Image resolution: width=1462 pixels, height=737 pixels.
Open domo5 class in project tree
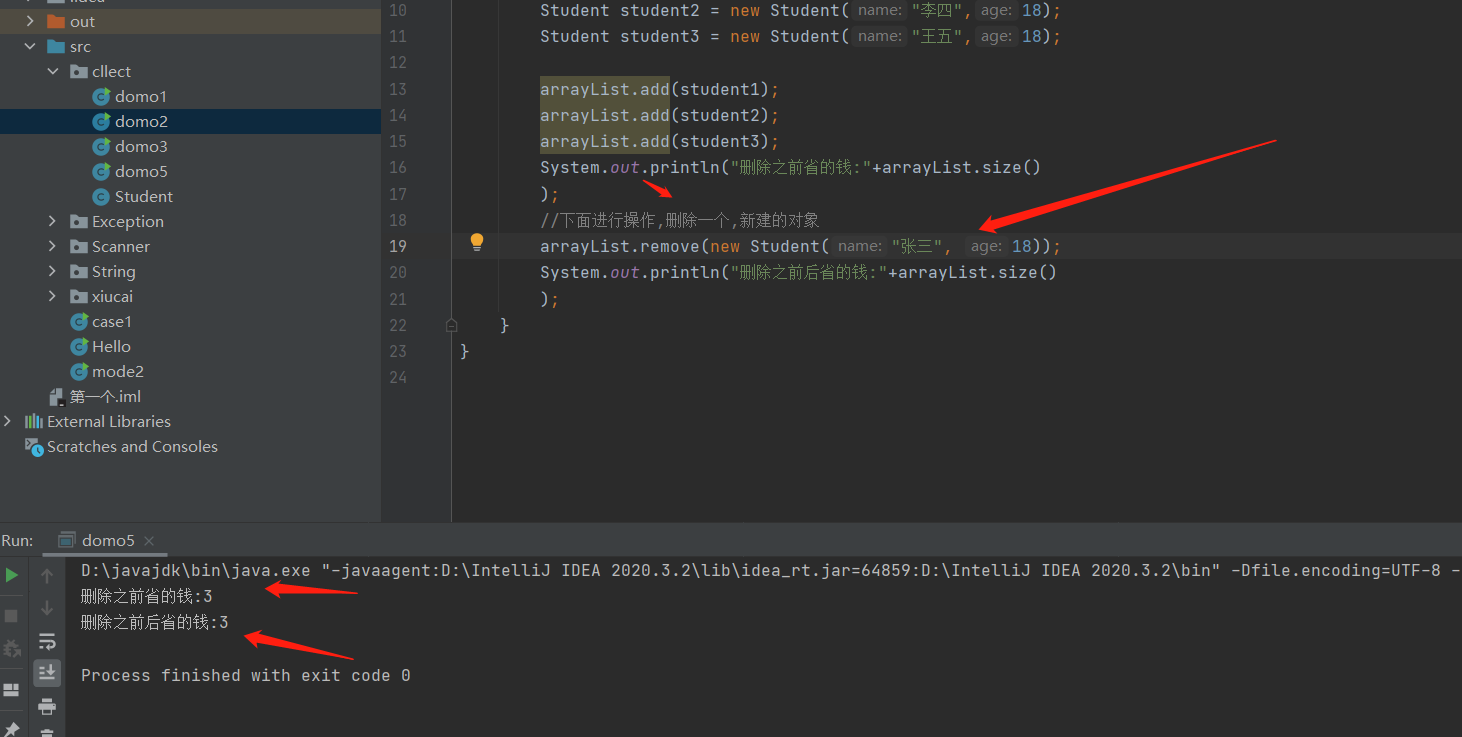point(141,171)
